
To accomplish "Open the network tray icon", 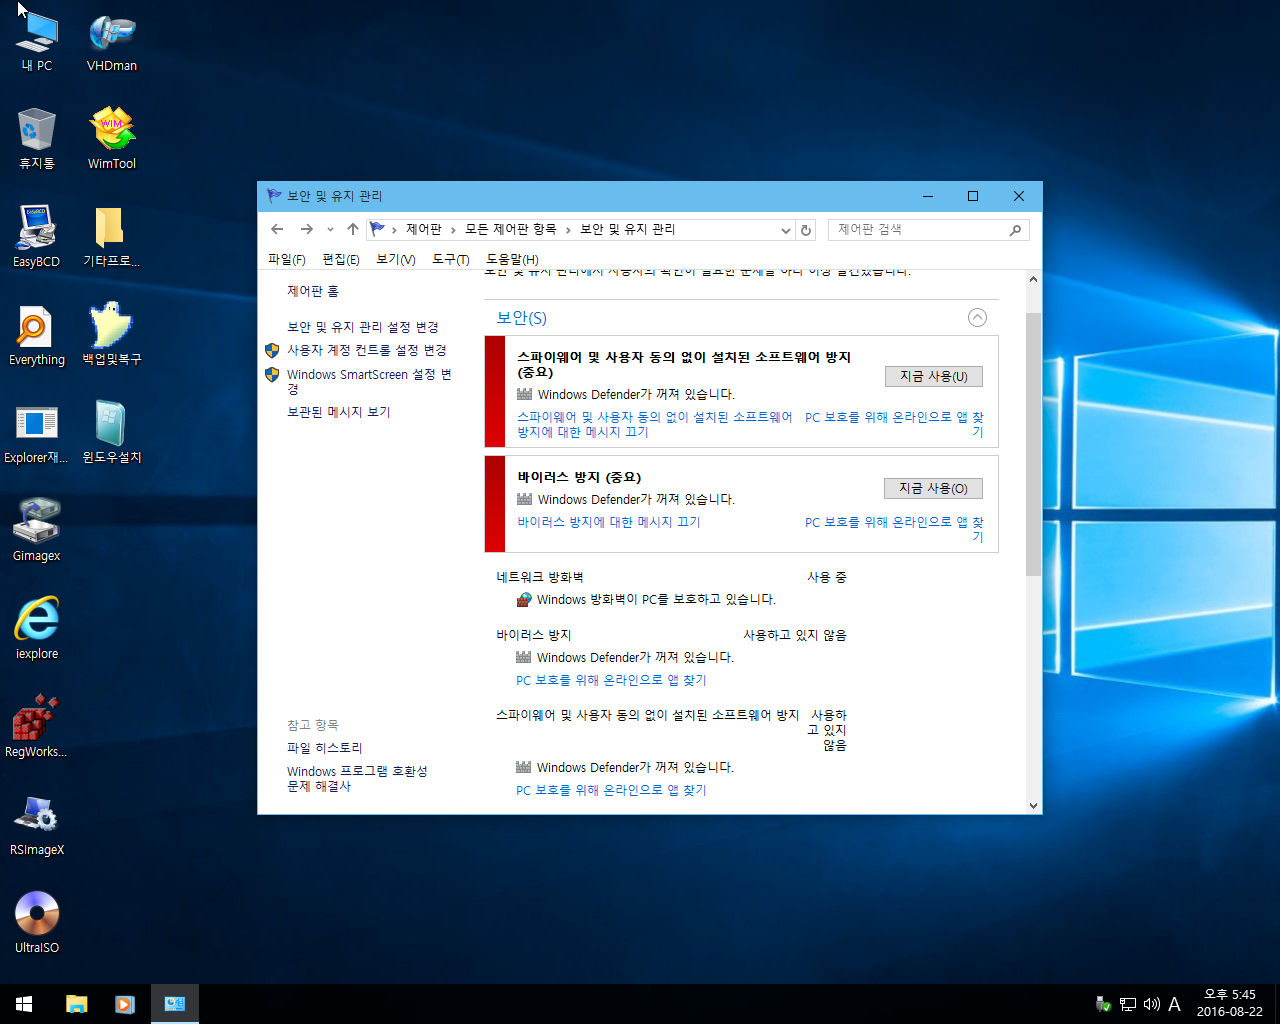I will click(x=1128, y=1004).
